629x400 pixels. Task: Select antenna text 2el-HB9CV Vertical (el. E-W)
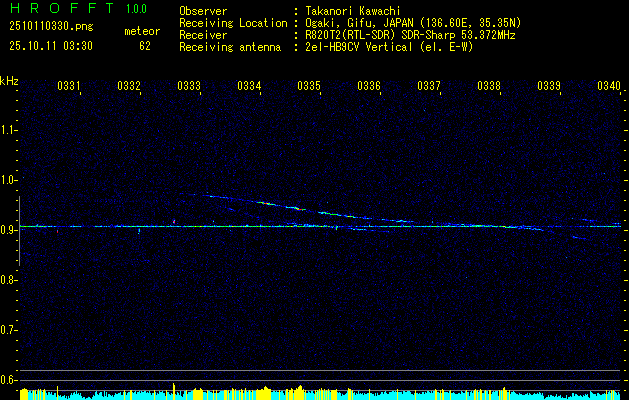(389, 47)
